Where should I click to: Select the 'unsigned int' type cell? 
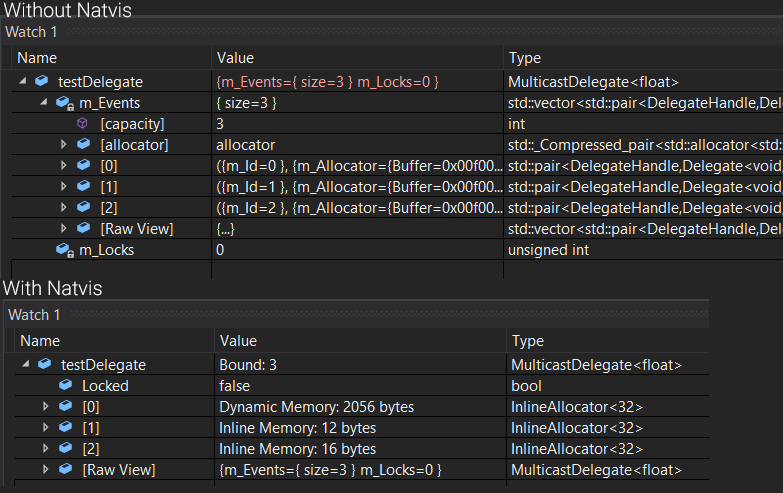point(548,250)
